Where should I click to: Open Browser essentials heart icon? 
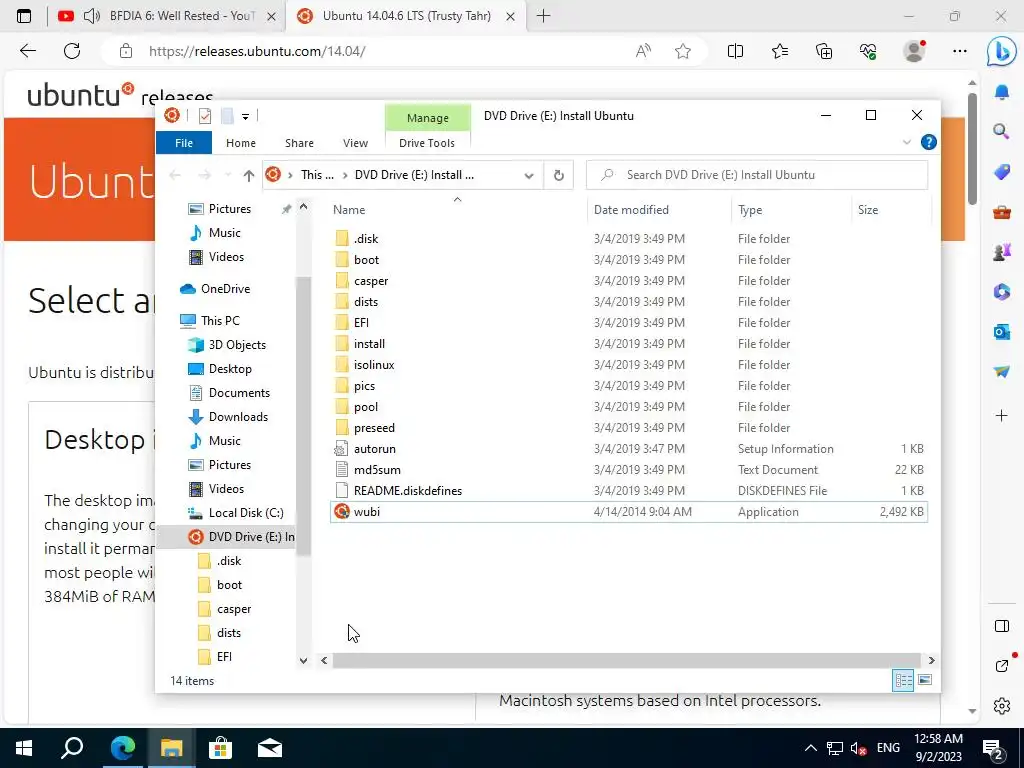[x=868, y=51]
